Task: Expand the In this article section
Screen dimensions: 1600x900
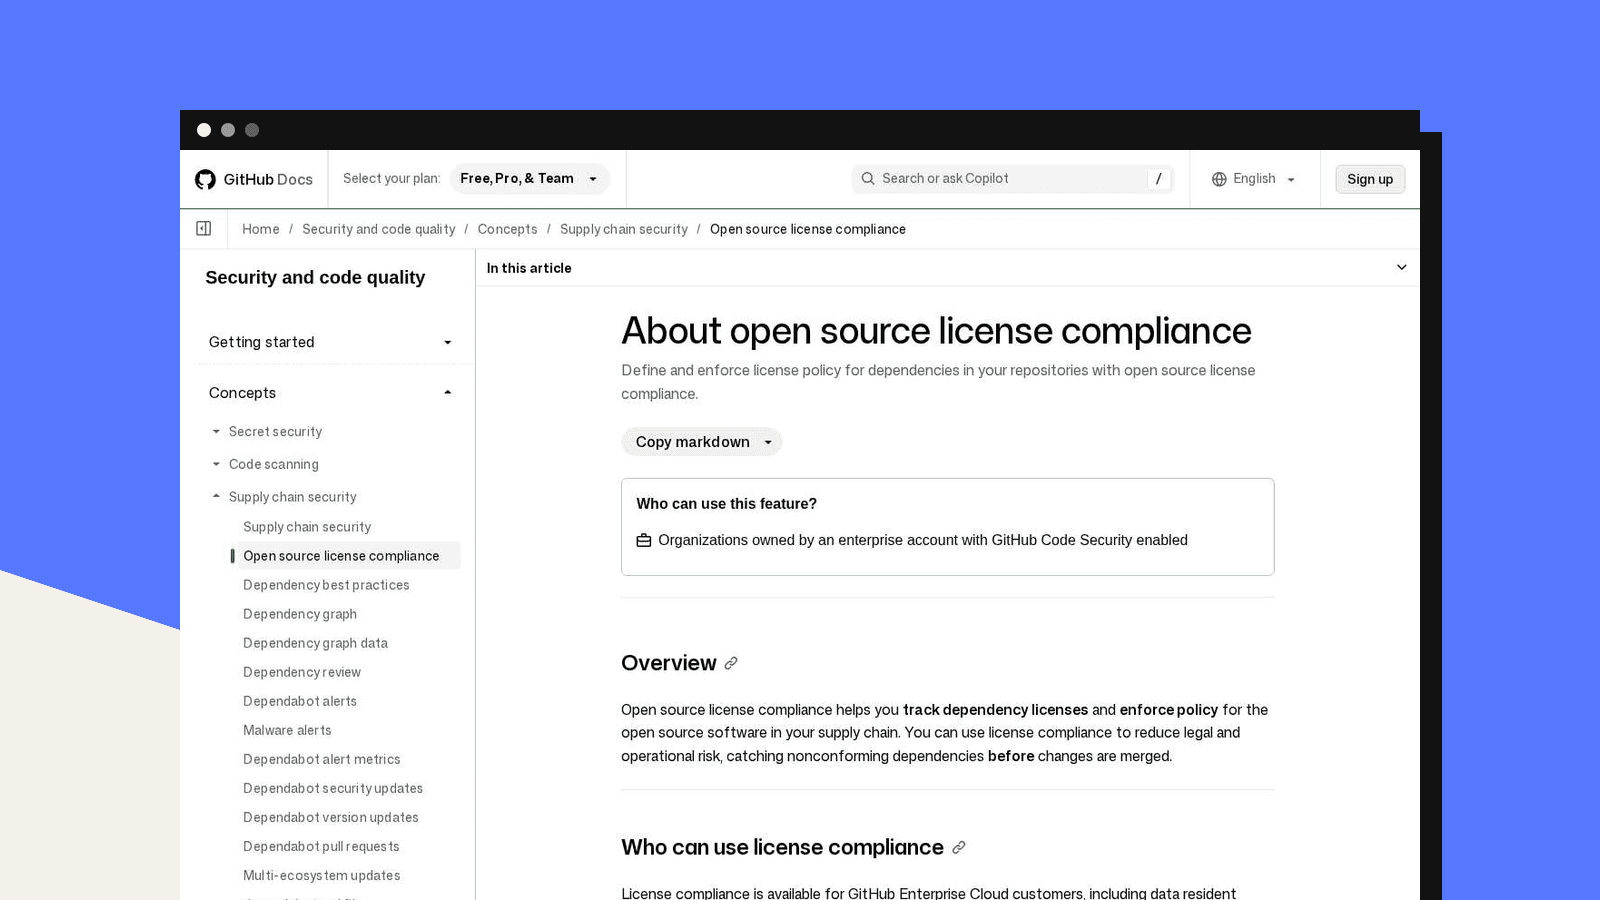Action: (947, 268)
